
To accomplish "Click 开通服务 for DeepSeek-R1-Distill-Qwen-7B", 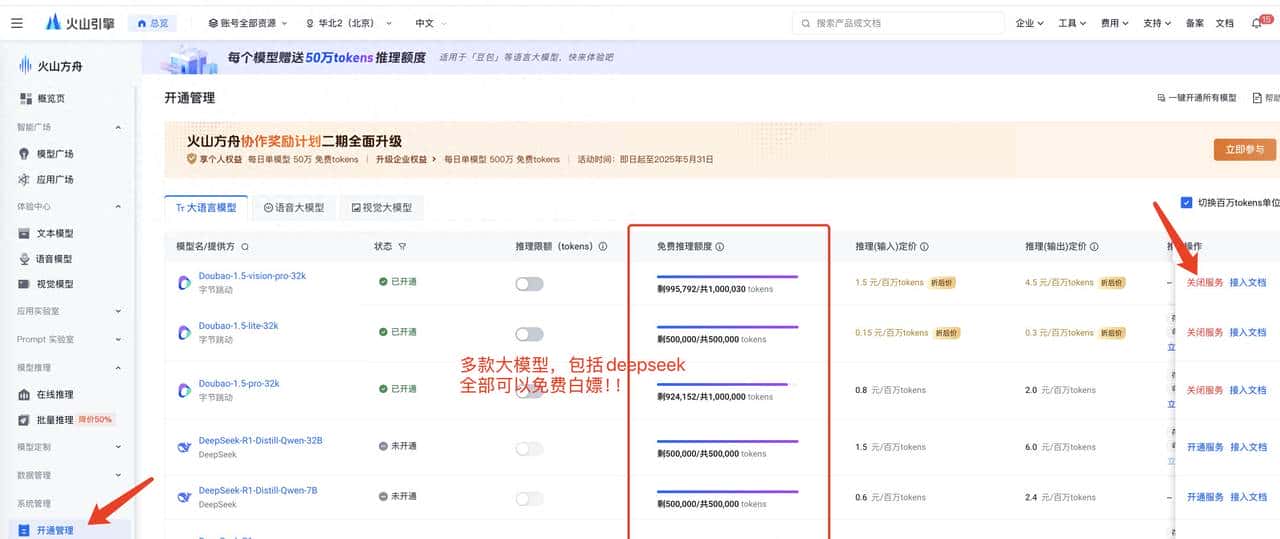I will (1205, 497).
